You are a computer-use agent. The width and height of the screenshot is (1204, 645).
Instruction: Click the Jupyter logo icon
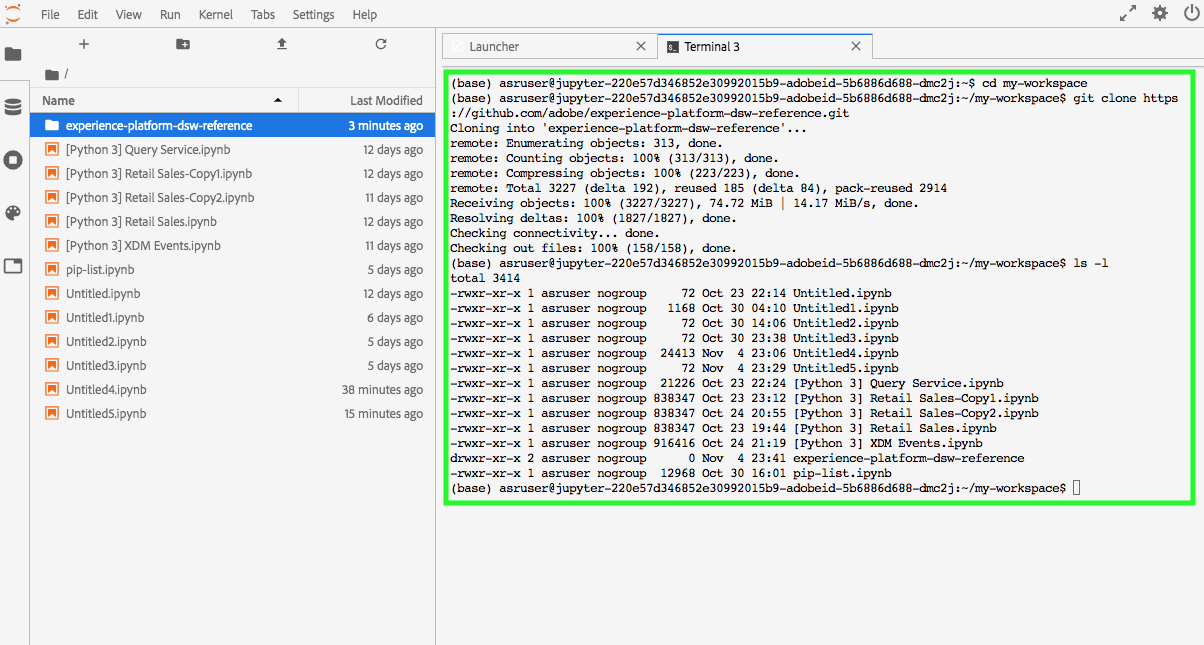(13, 14)
